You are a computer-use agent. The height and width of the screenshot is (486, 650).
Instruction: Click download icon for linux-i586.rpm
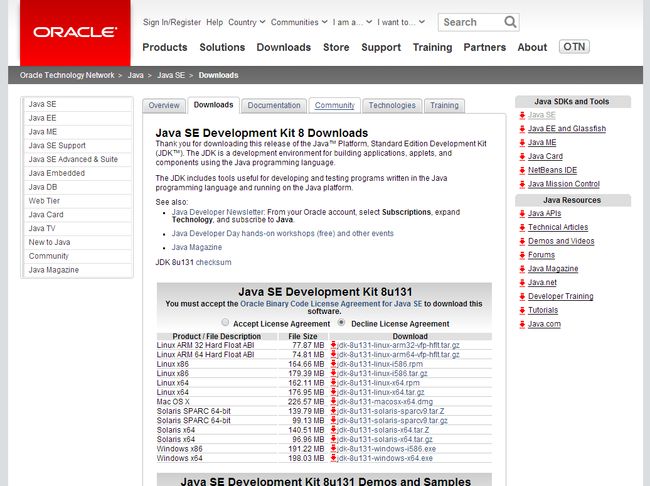333,364
